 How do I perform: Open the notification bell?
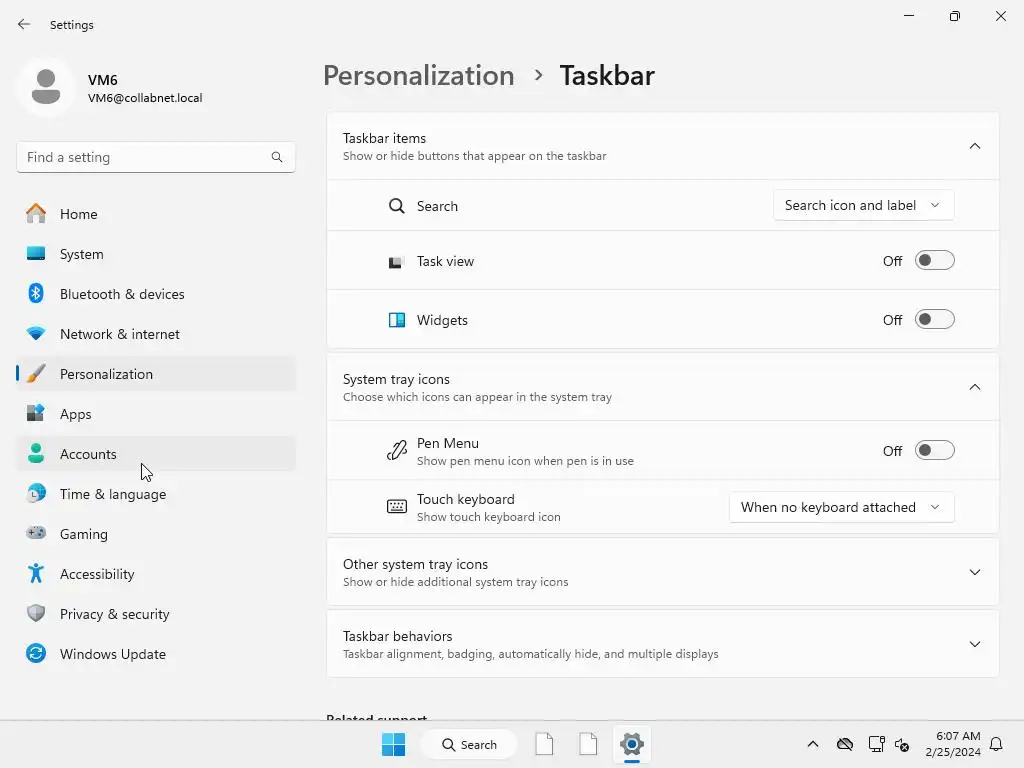tap(996, 744)
